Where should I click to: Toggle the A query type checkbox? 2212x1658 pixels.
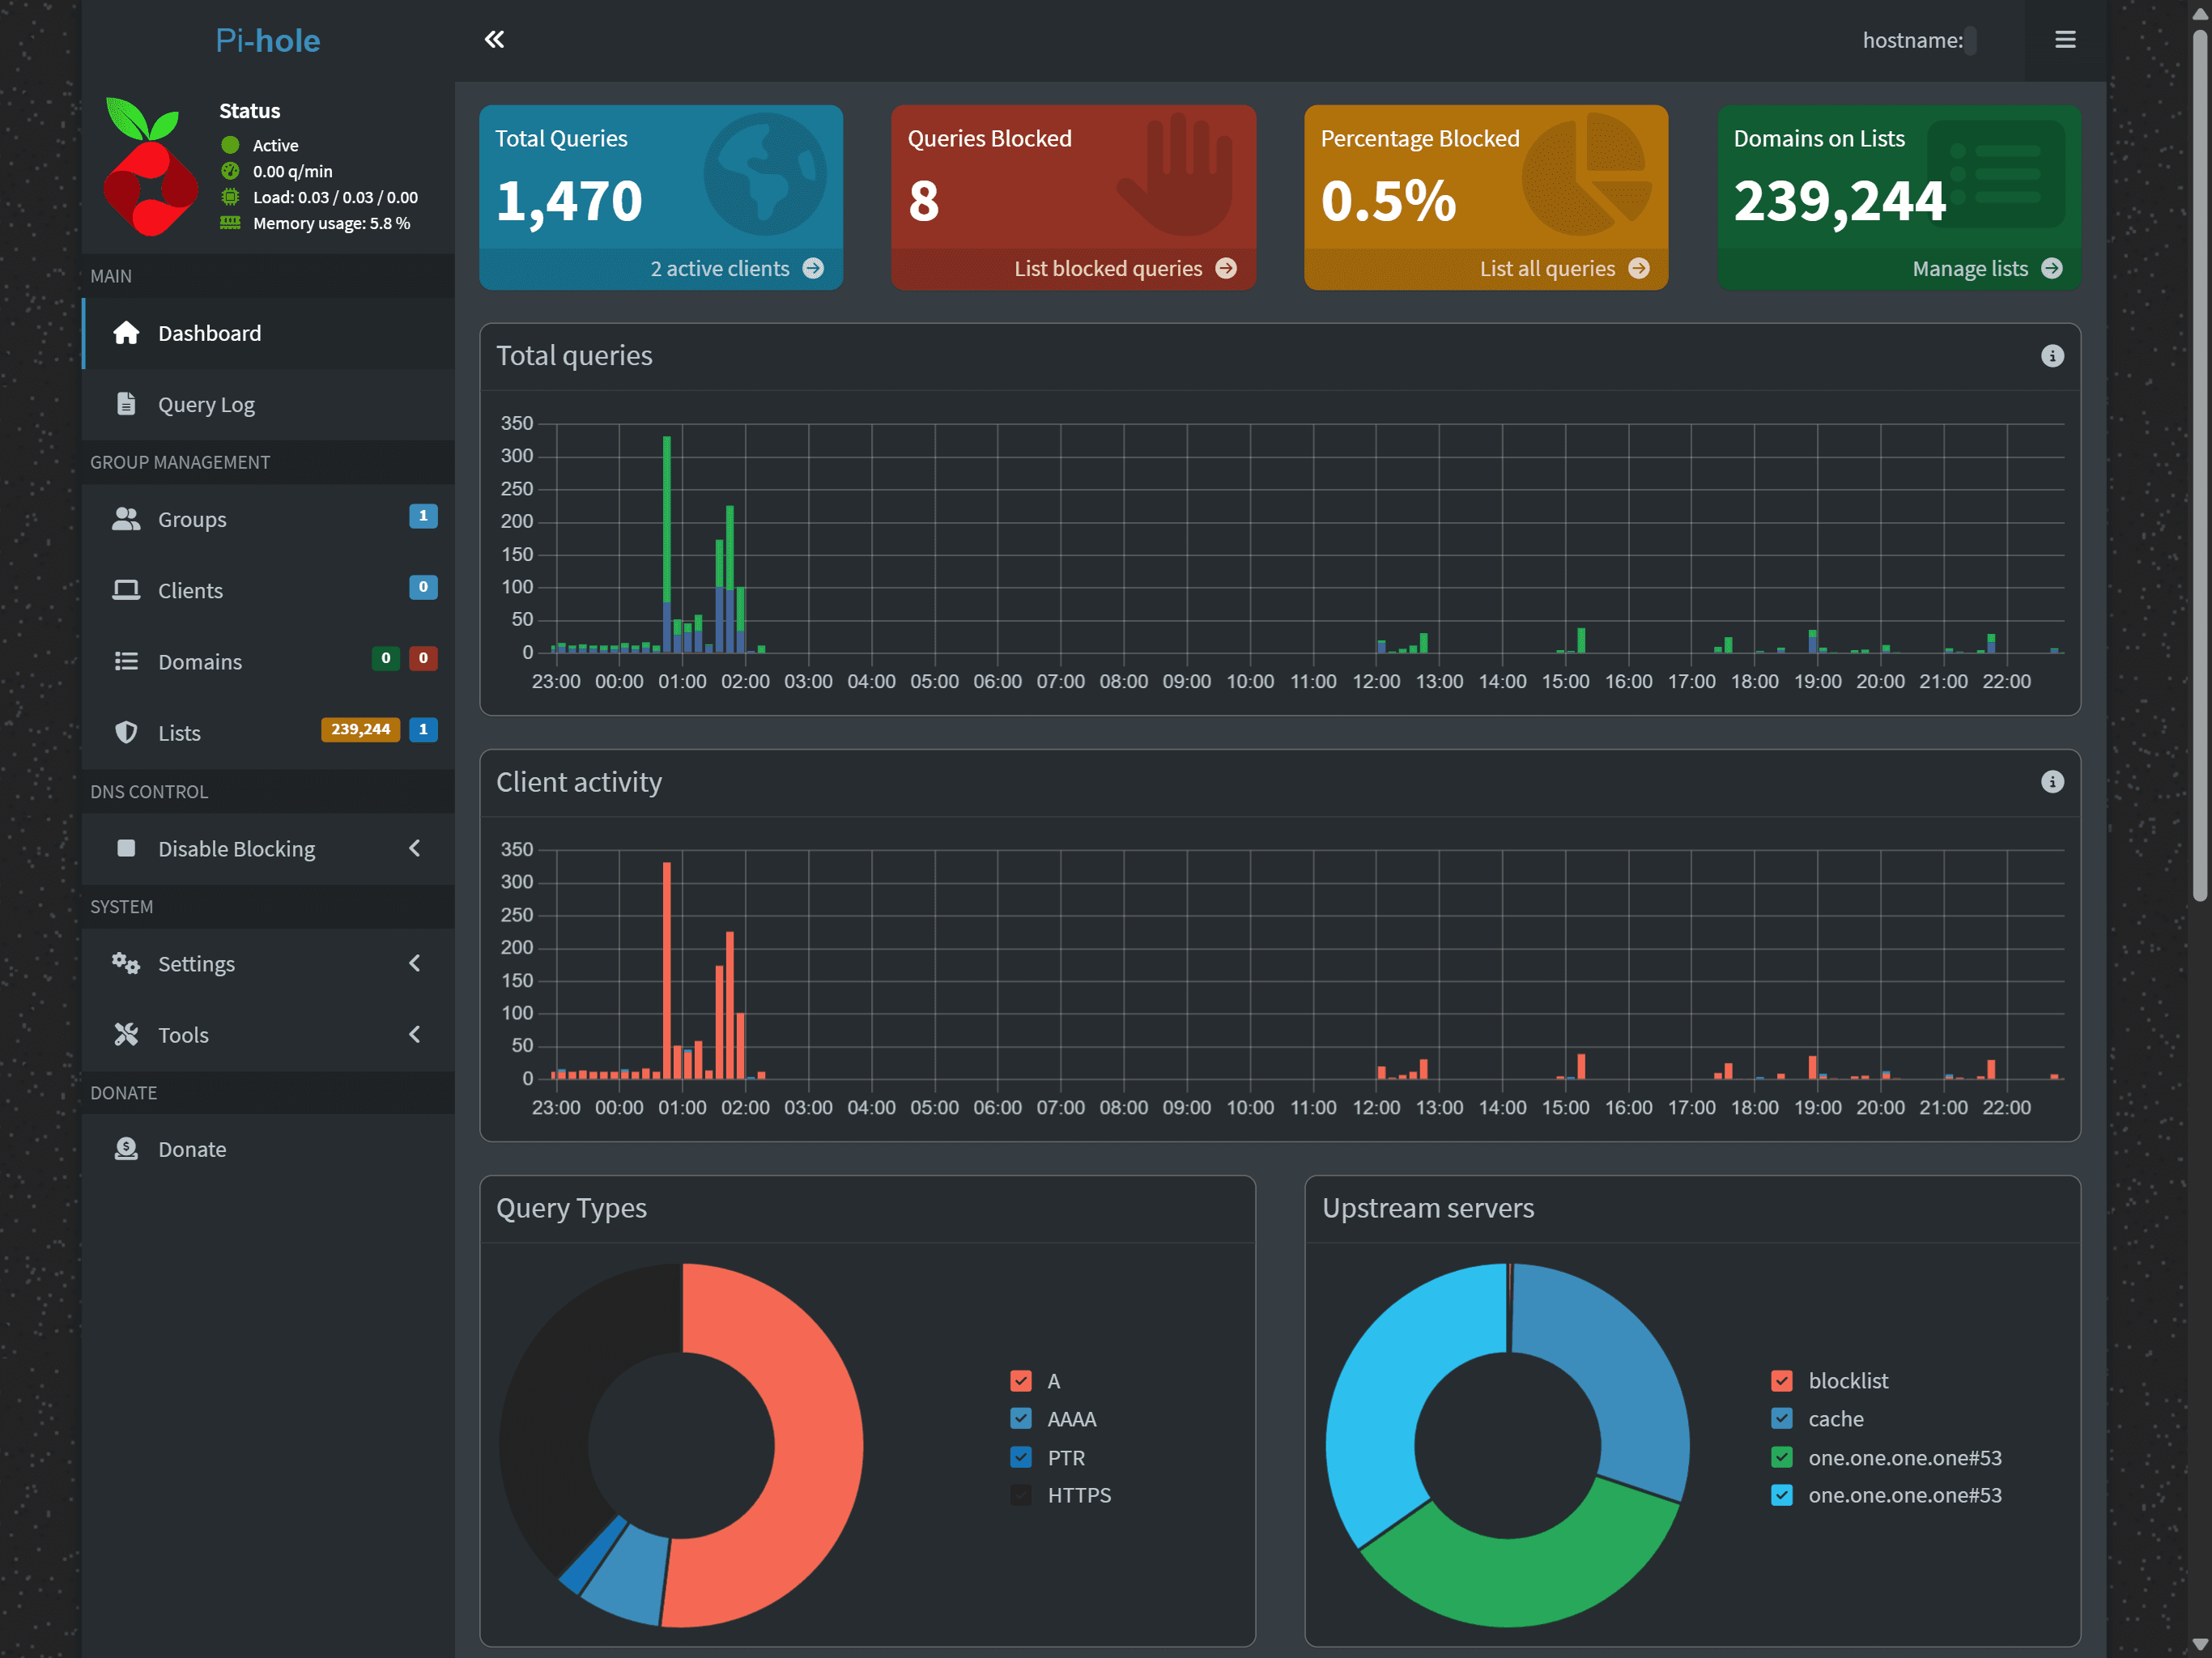point(1021,1381)
